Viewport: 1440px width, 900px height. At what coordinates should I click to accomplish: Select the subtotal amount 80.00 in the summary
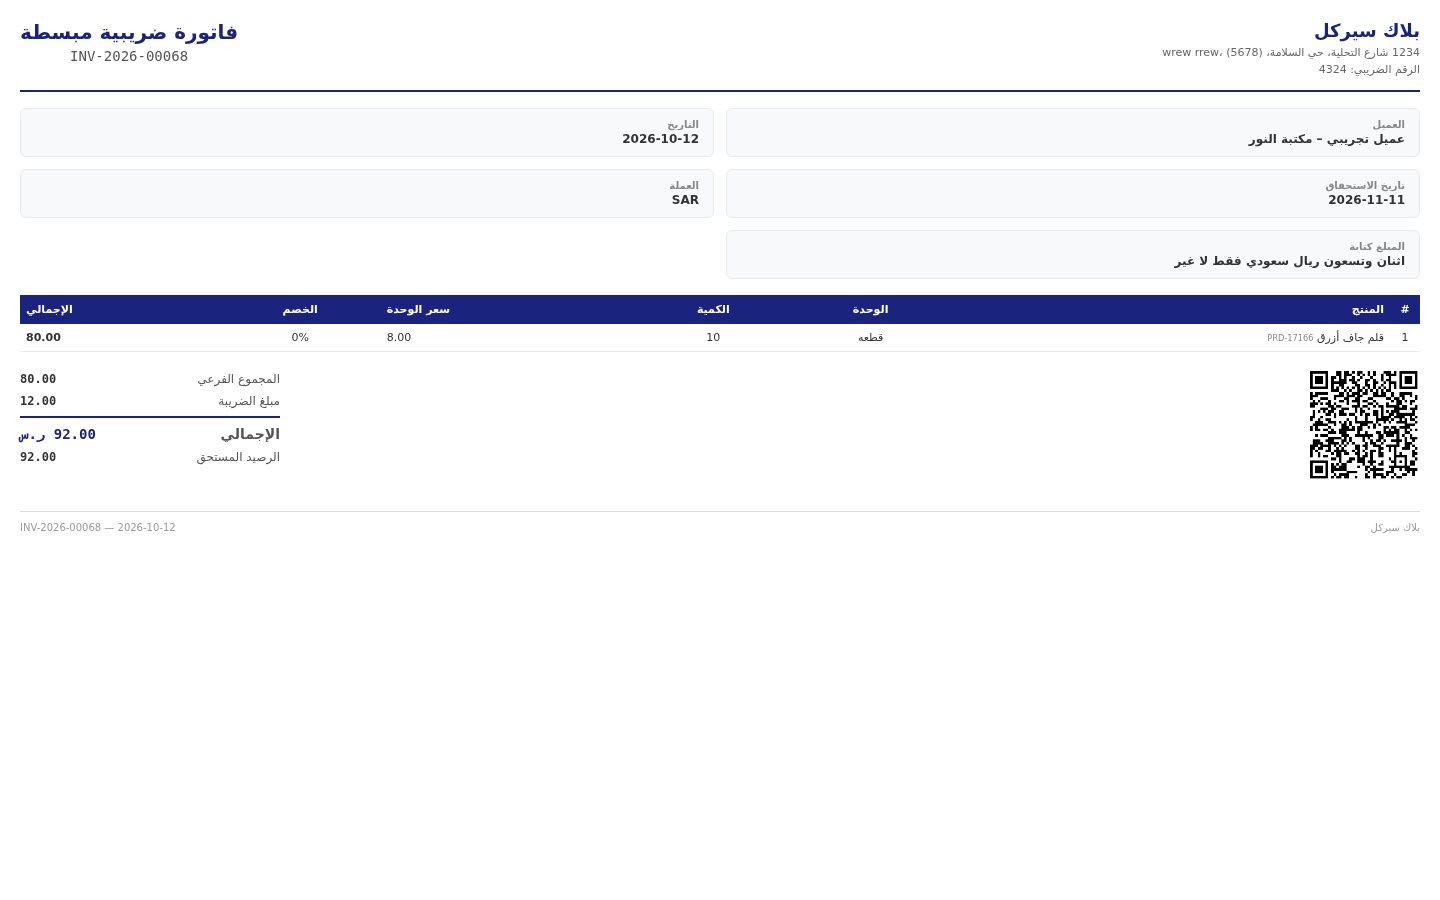(38, 379)
